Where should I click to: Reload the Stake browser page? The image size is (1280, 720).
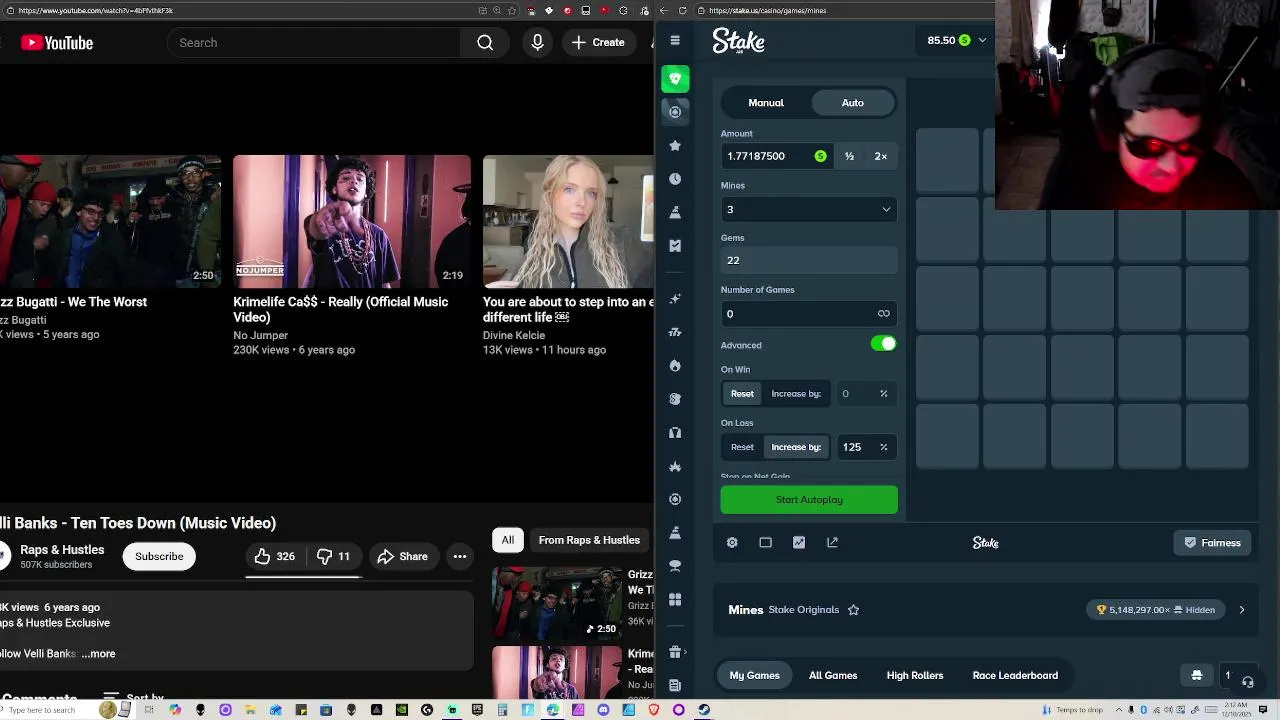click(683, 10)
